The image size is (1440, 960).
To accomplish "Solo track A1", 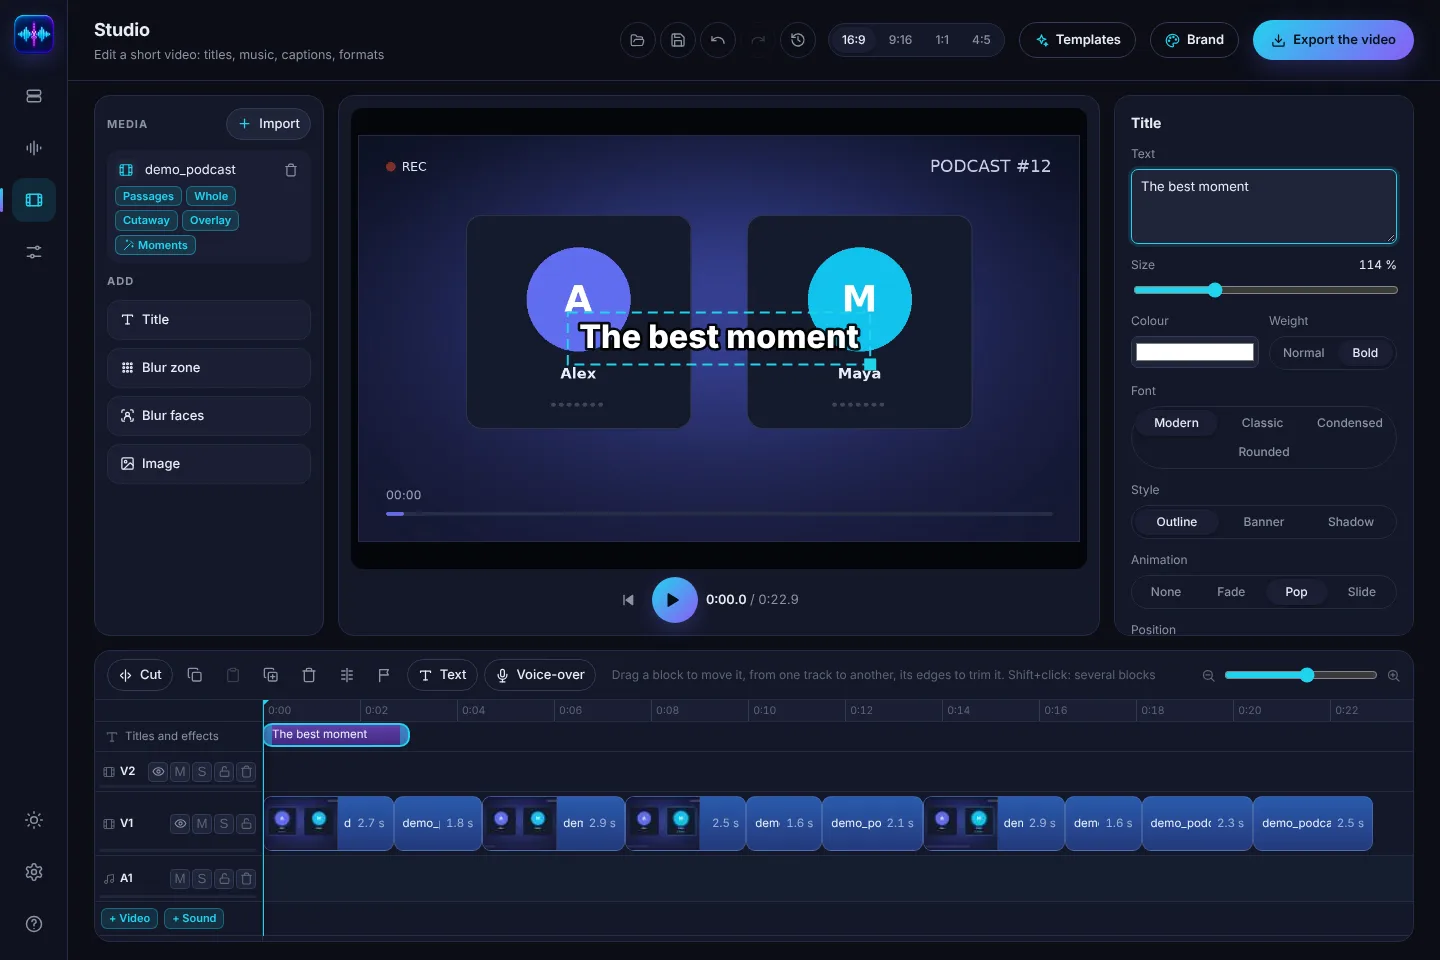I will pos(202,879).
